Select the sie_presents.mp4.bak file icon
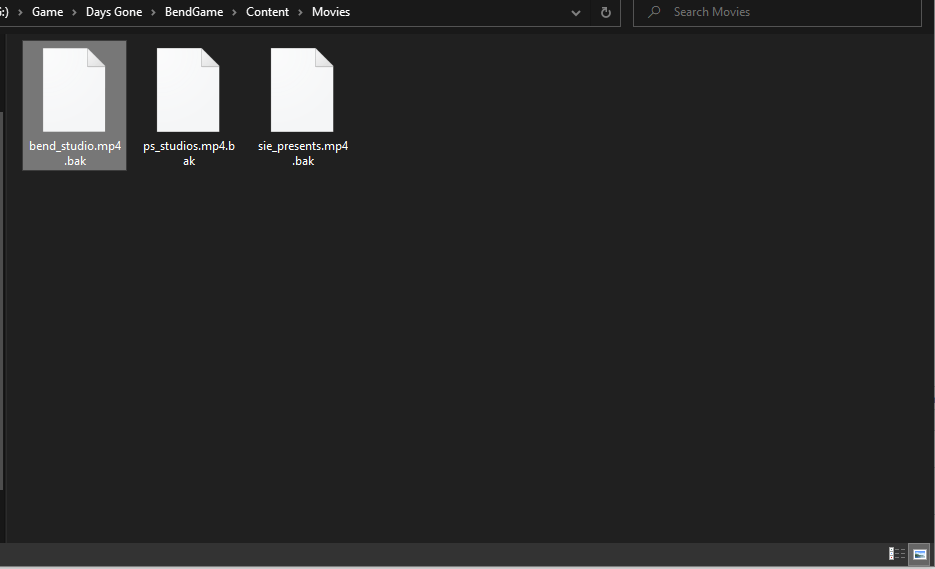Viewport: 935px width, 569px height. (302, 90)
